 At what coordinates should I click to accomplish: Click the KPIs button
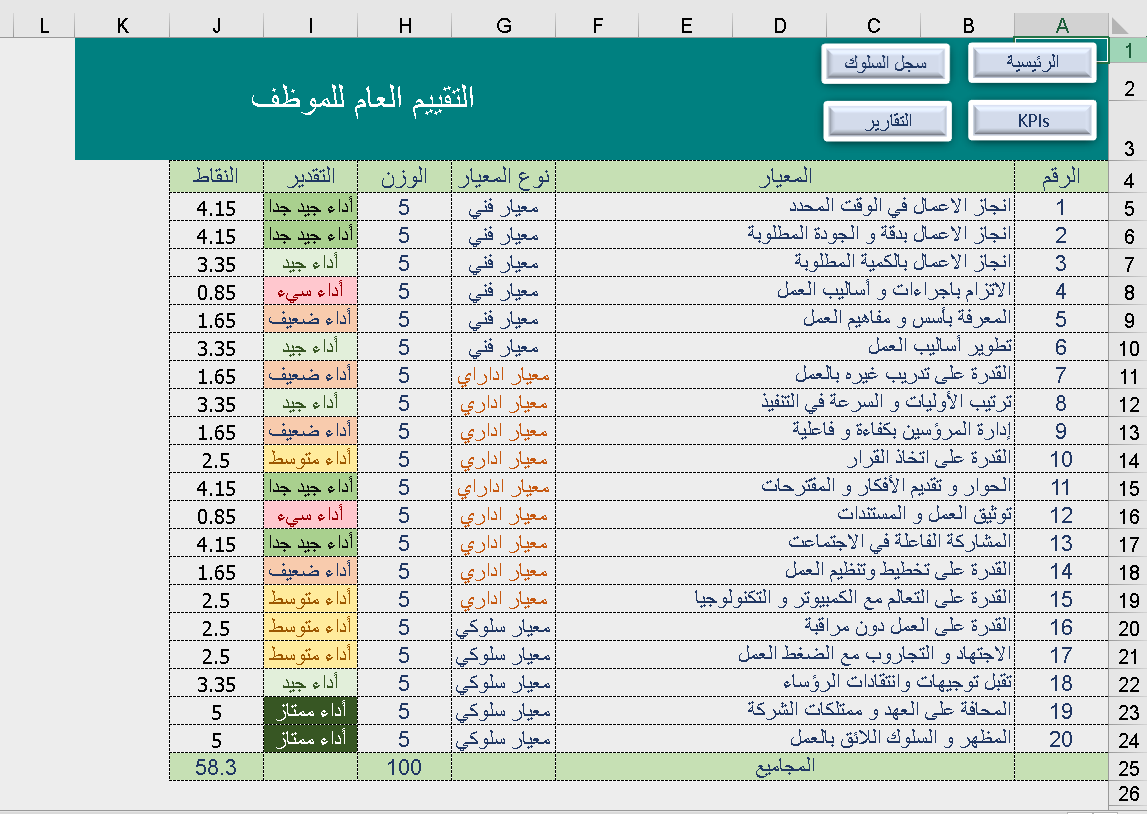(1031, 122)
